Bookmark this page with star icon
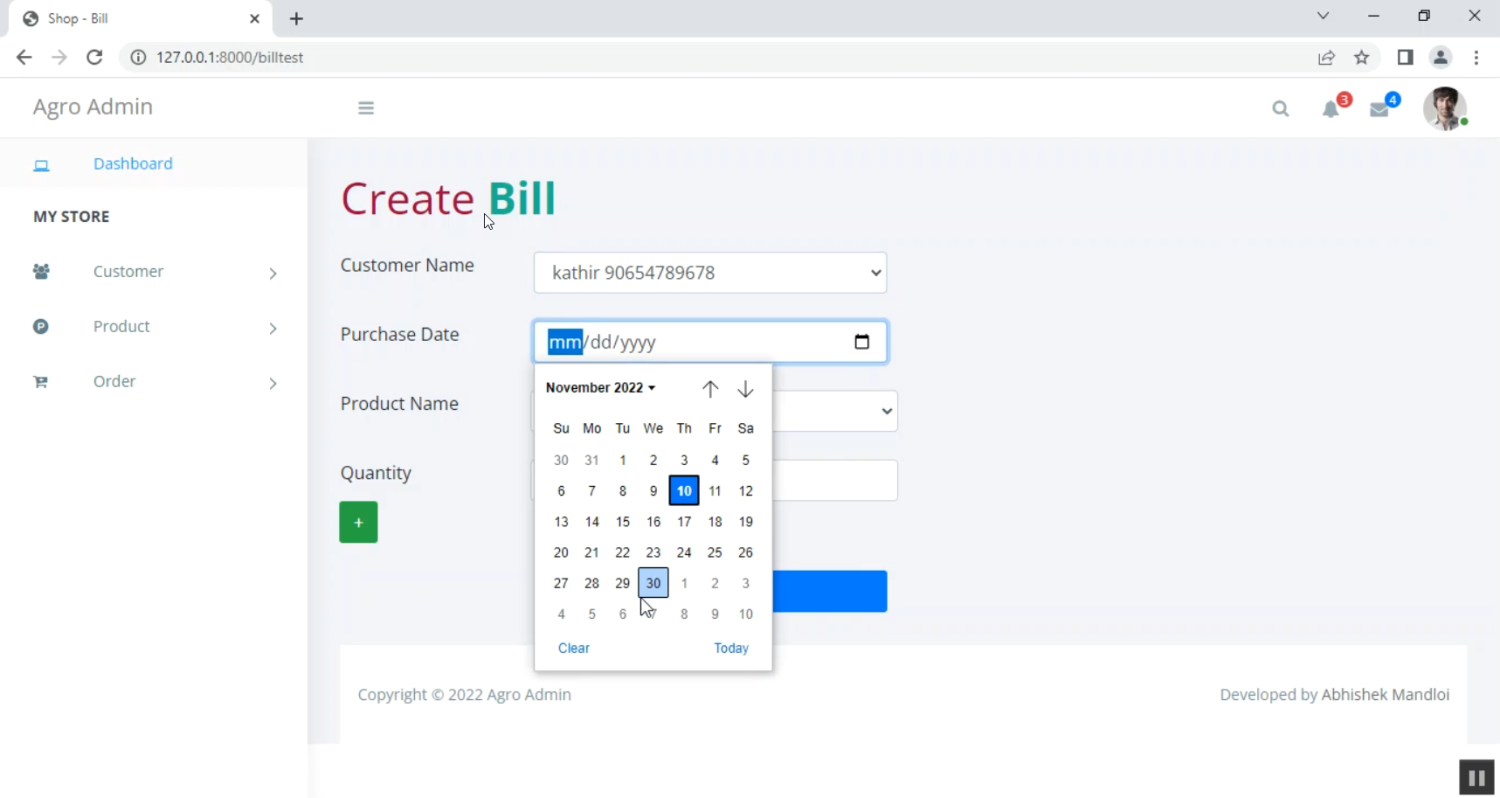This screenshot has width=1500, height=798. (x=1361, y=58)
